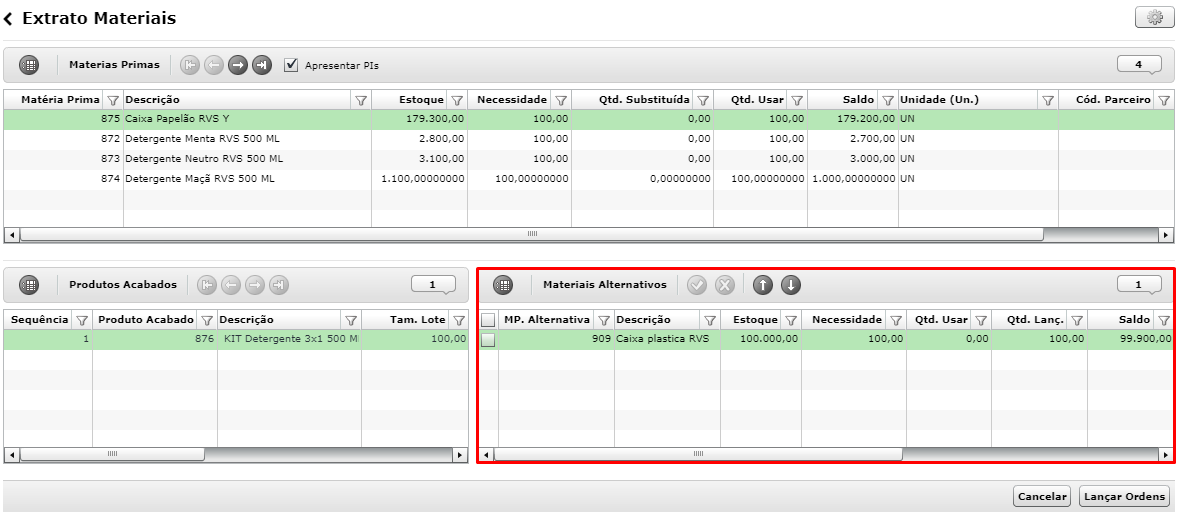This screenshot has width=1178, height=516.
Task: Go to next record in Materias Primas
Action: click(x=237, y=65)
